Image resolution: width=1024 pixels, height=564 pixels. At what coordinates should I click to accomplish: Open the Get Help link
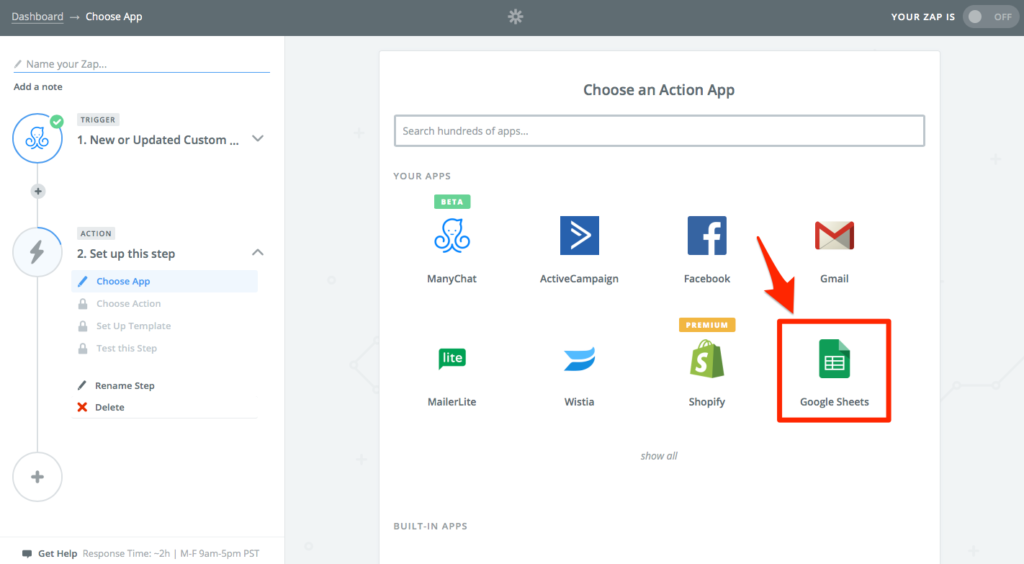coord(57,554)
